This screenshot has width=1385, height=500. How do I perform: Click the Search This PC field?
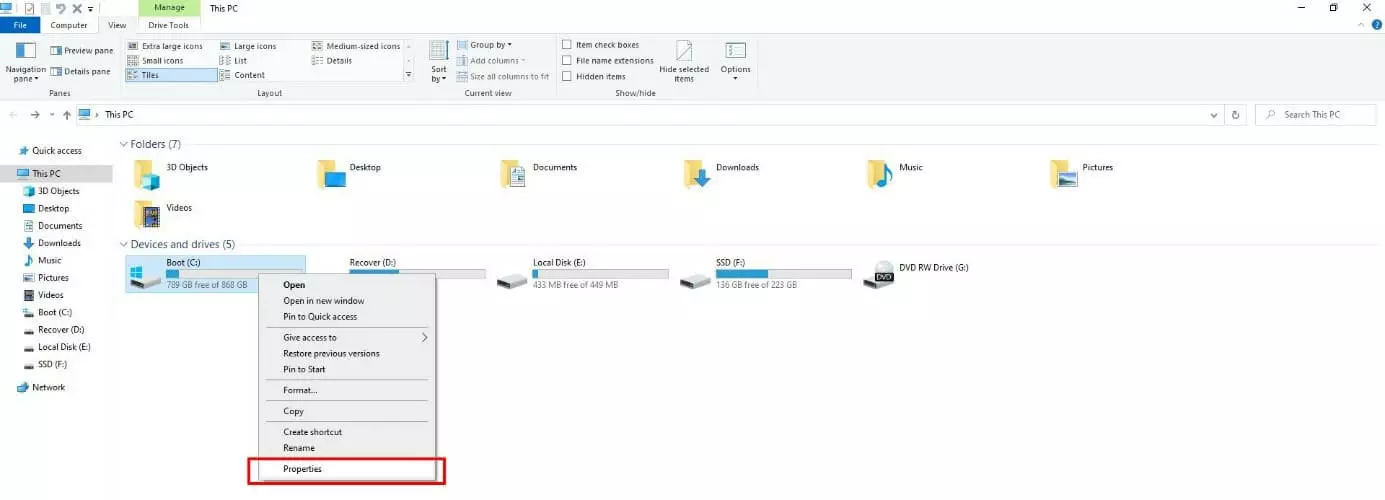(x=1316, y=115)
